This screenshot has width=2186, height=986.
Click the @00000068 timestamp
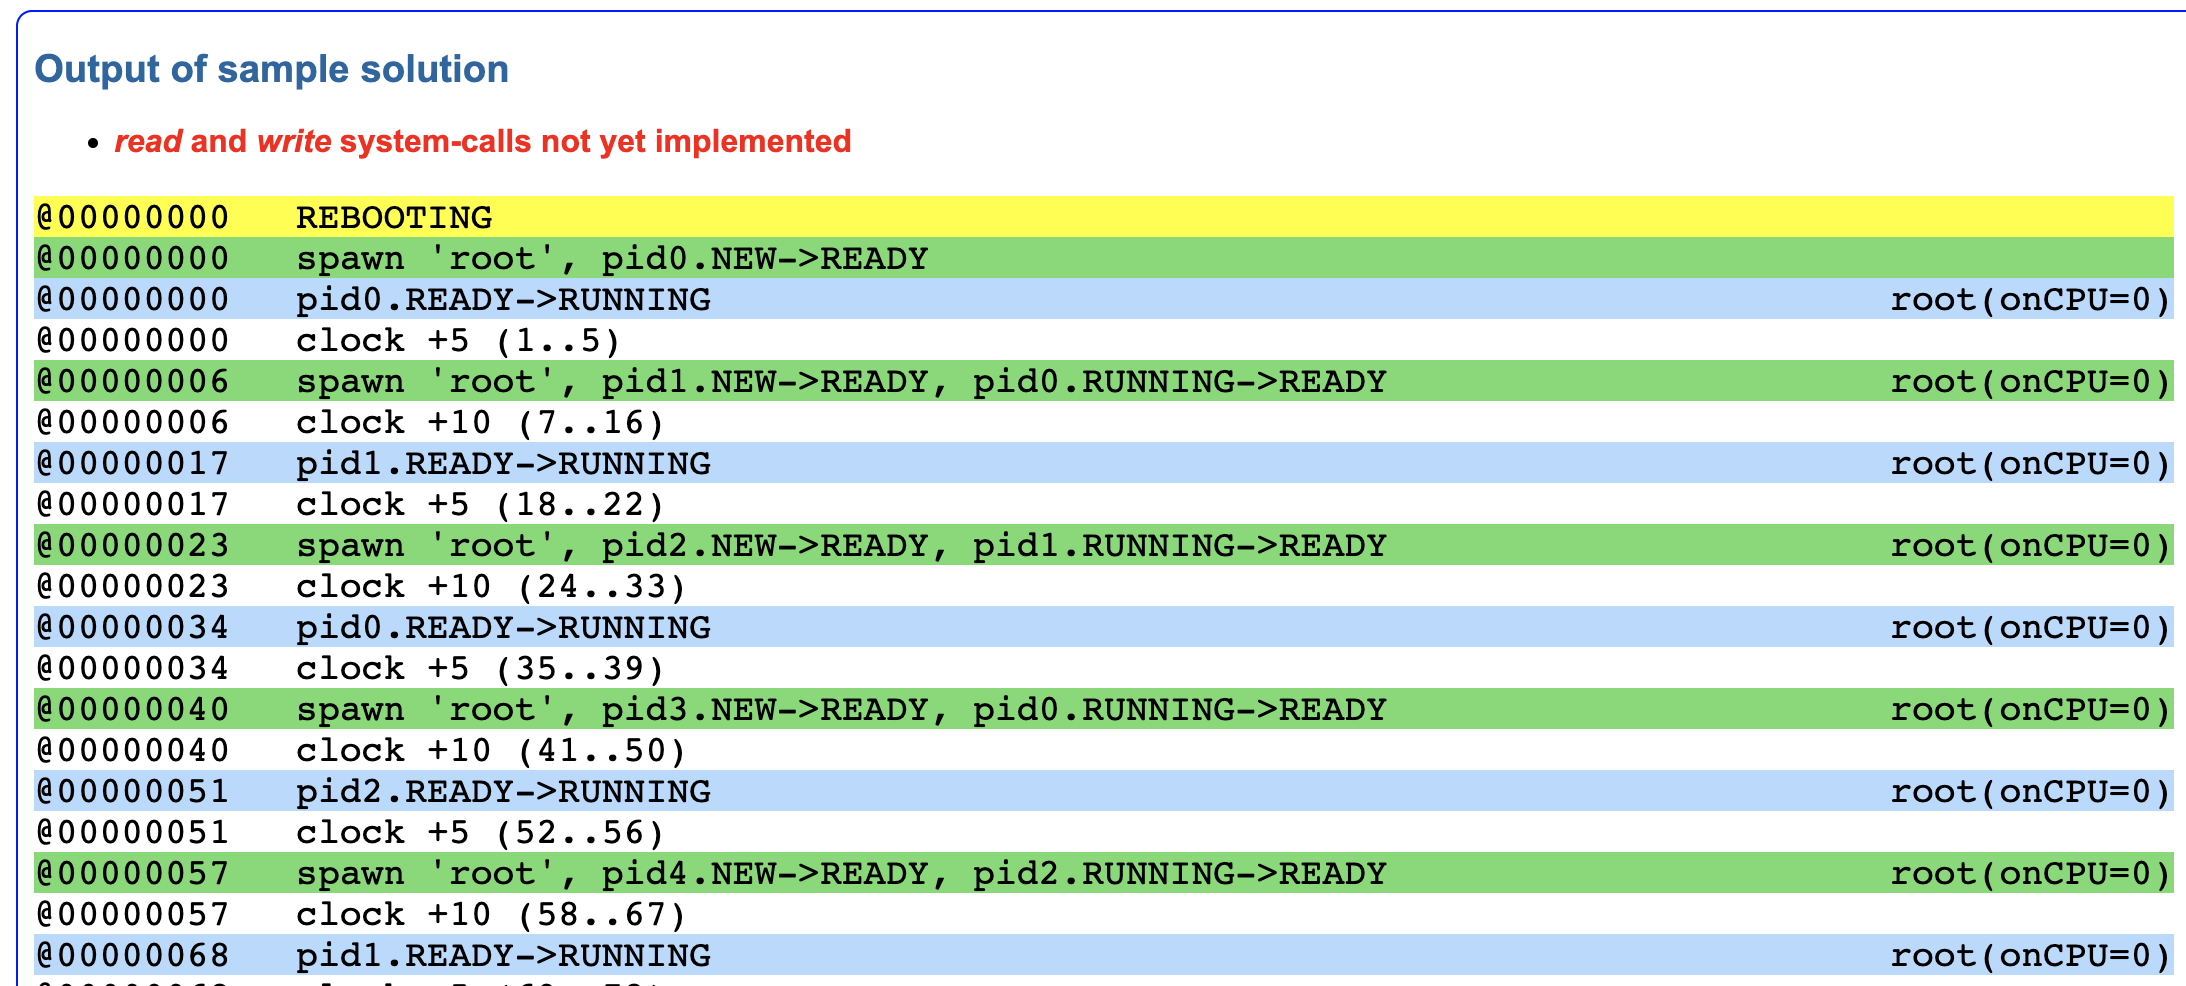133,956
